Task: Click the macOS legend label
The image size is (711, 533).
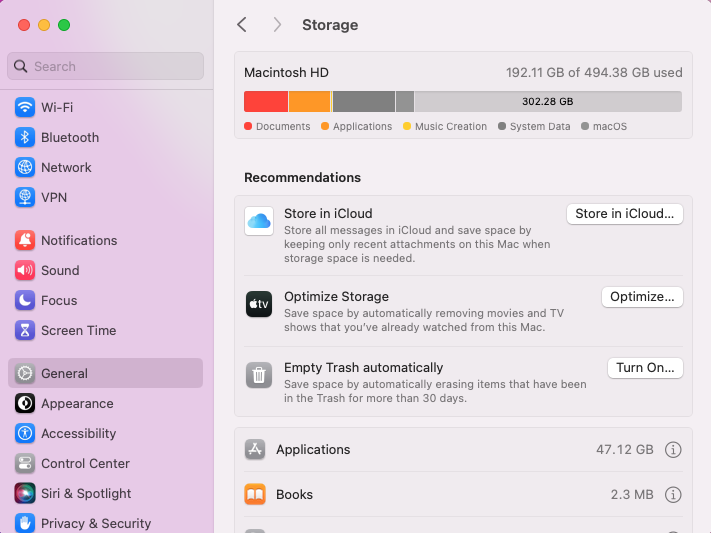Action: click(610, 127)
